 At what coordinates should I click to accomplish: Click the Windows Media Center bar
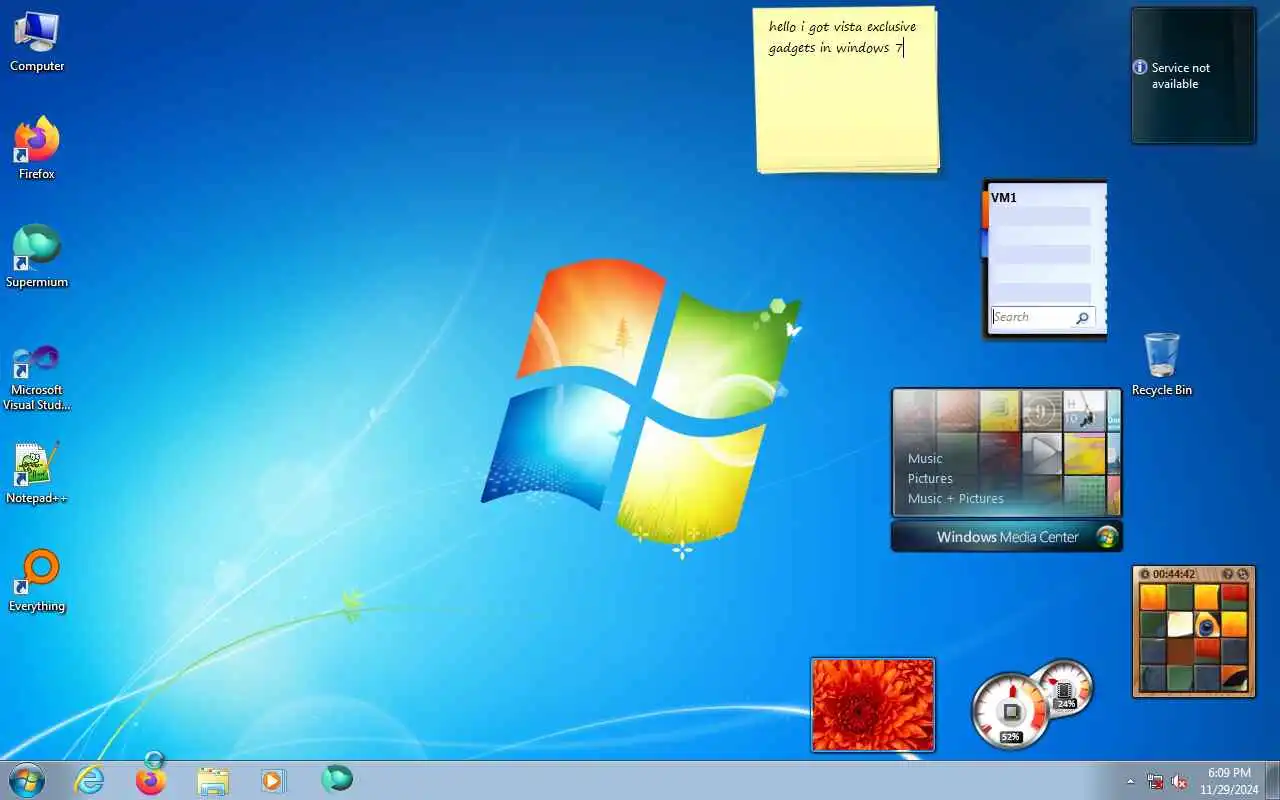click(1007, 537)
